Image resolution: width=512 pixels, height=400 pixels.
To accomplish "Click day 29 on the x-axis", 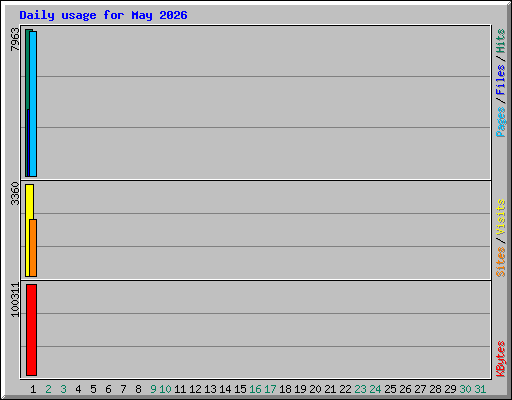I will pyautogui.click(x=450, y=389).
